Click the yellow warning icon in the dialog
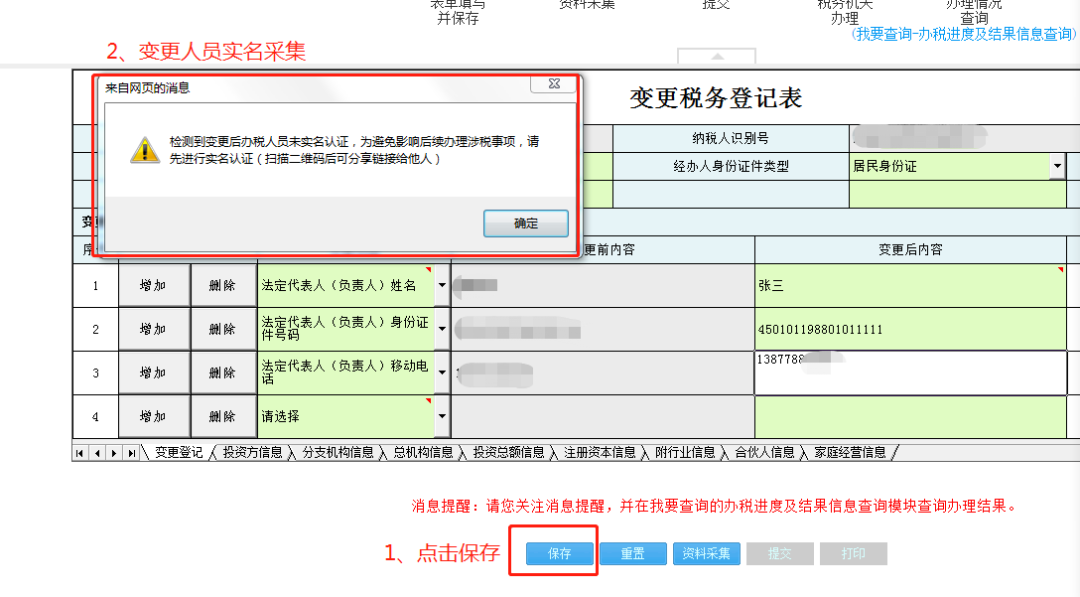This screenshot has width=1080, height=597. click(x=145, y=149)
